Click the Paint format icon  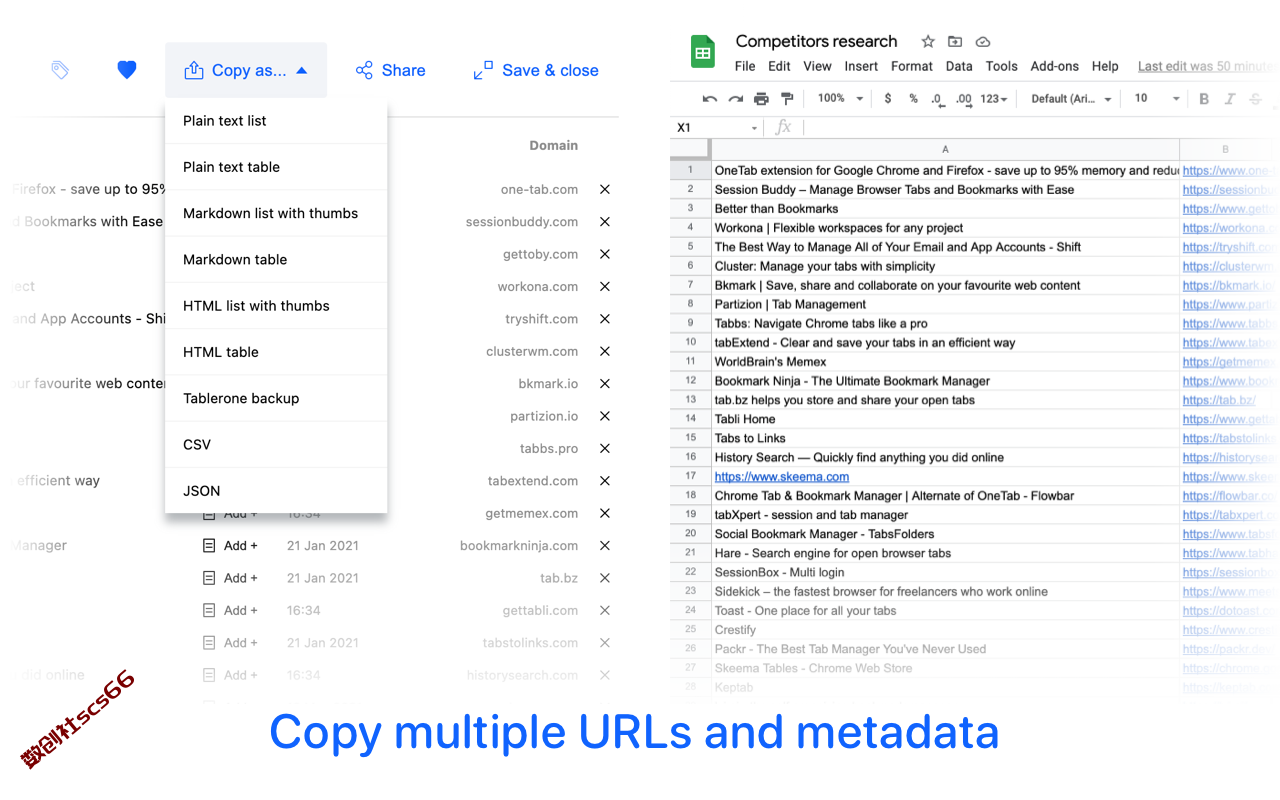(787, 99)
